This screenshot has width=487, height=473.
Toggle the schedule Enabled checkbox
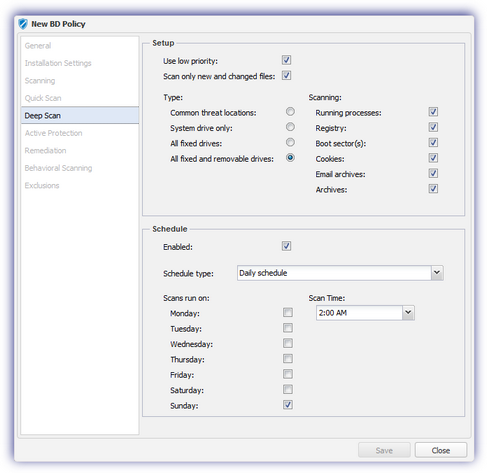click(x=286, y=246)
